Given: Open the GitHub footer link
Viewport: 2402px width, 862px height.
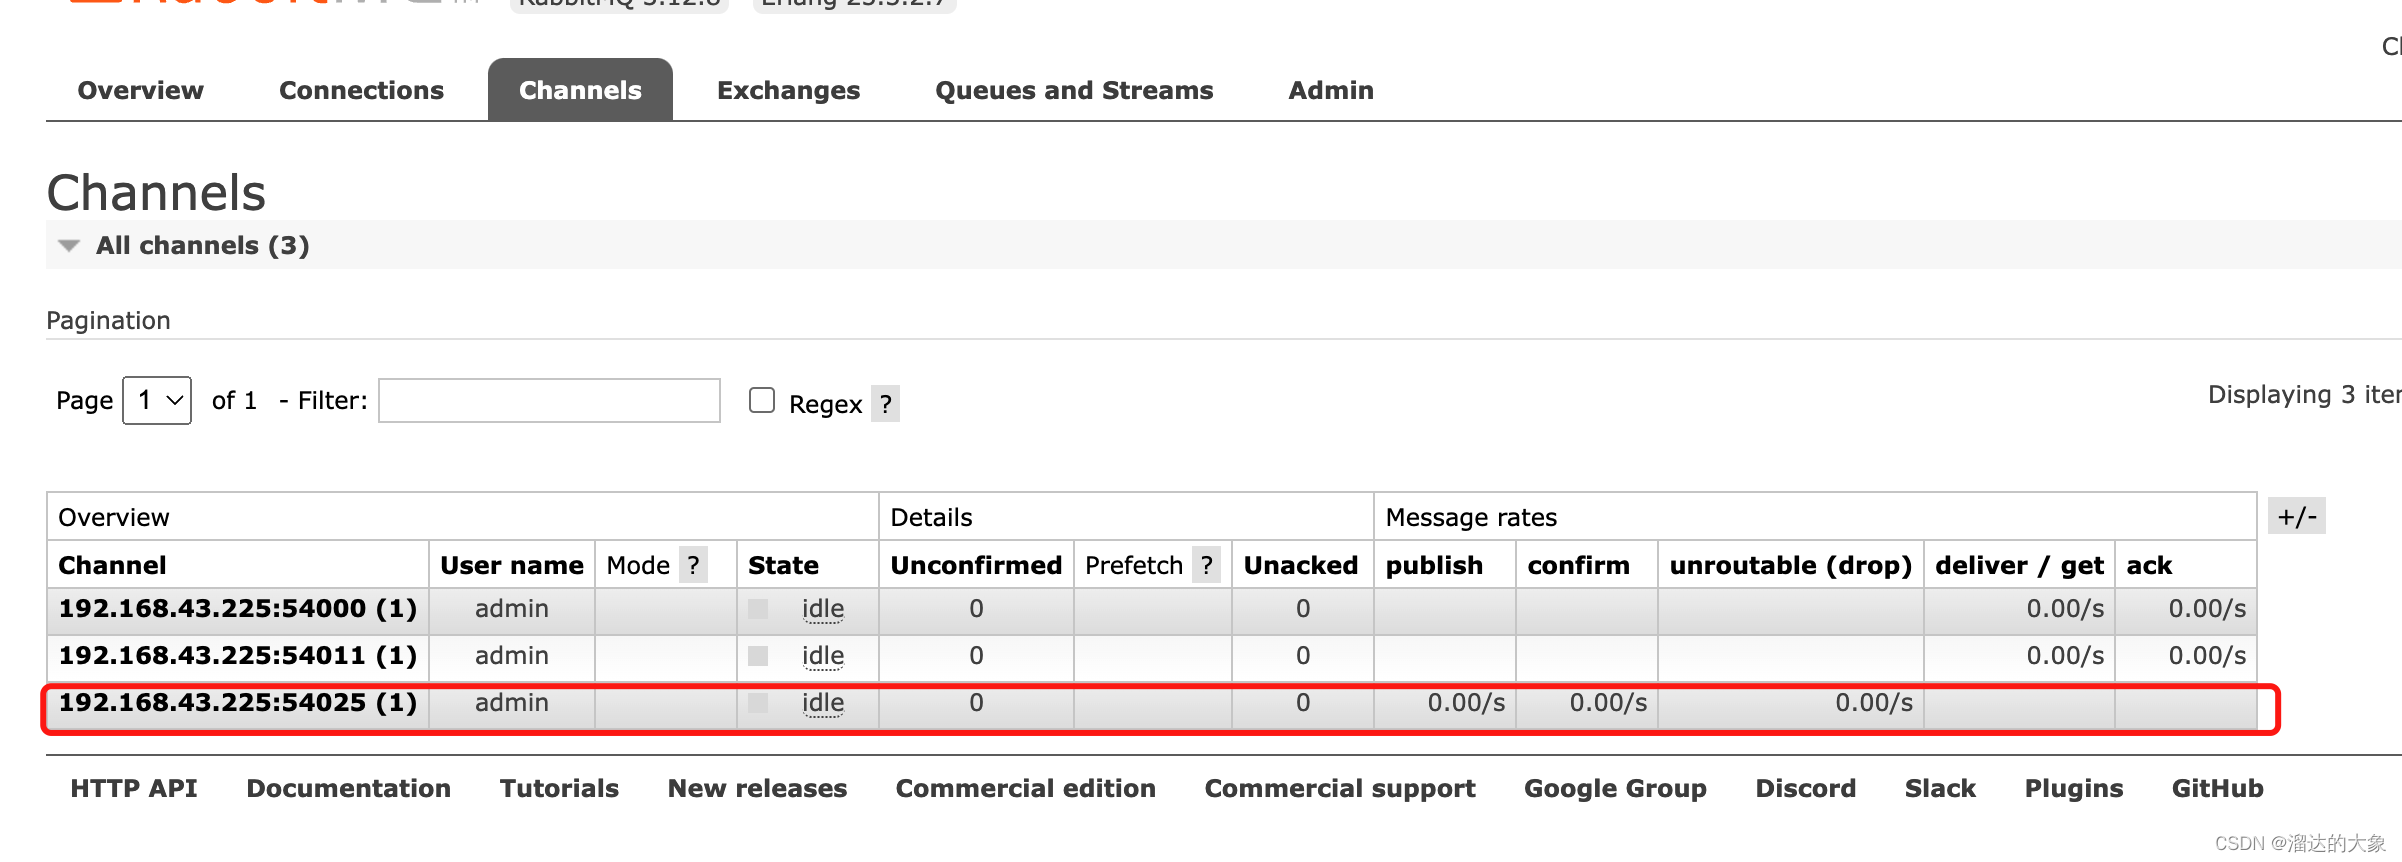Looking at the screenshot, I should [2217, 788].
